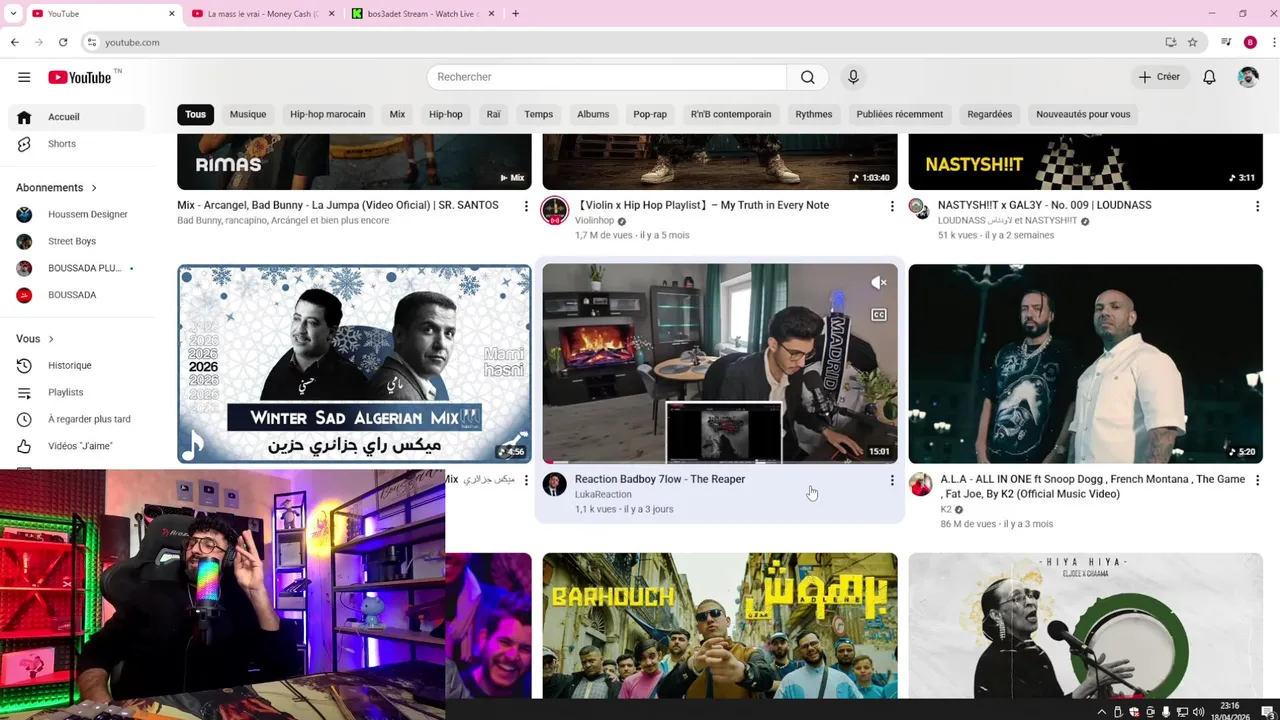This screenshot has height=720, width=1280.
Task: Open options for Reaction Badboy 7low video
Action: [x=892, y=480]
